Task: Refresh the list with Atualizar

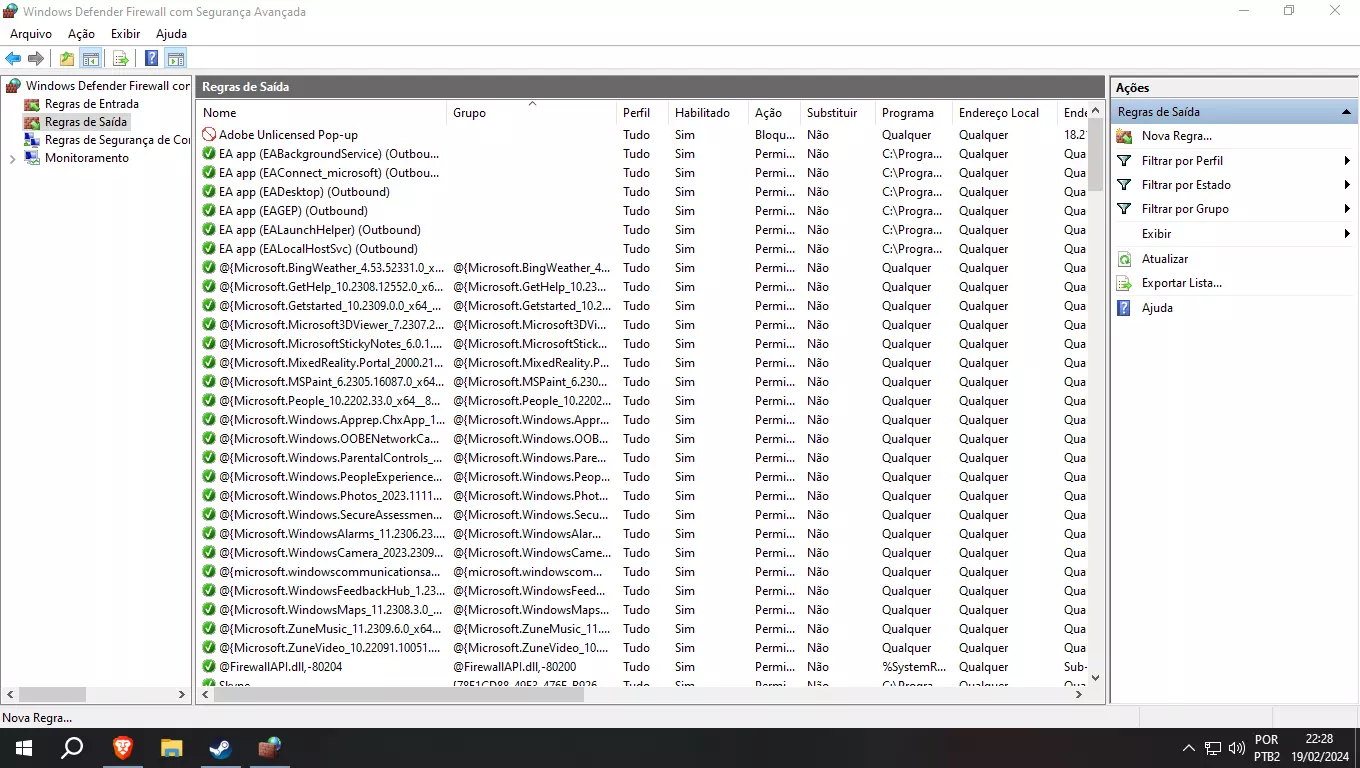Action: (x=1165, y=259)
